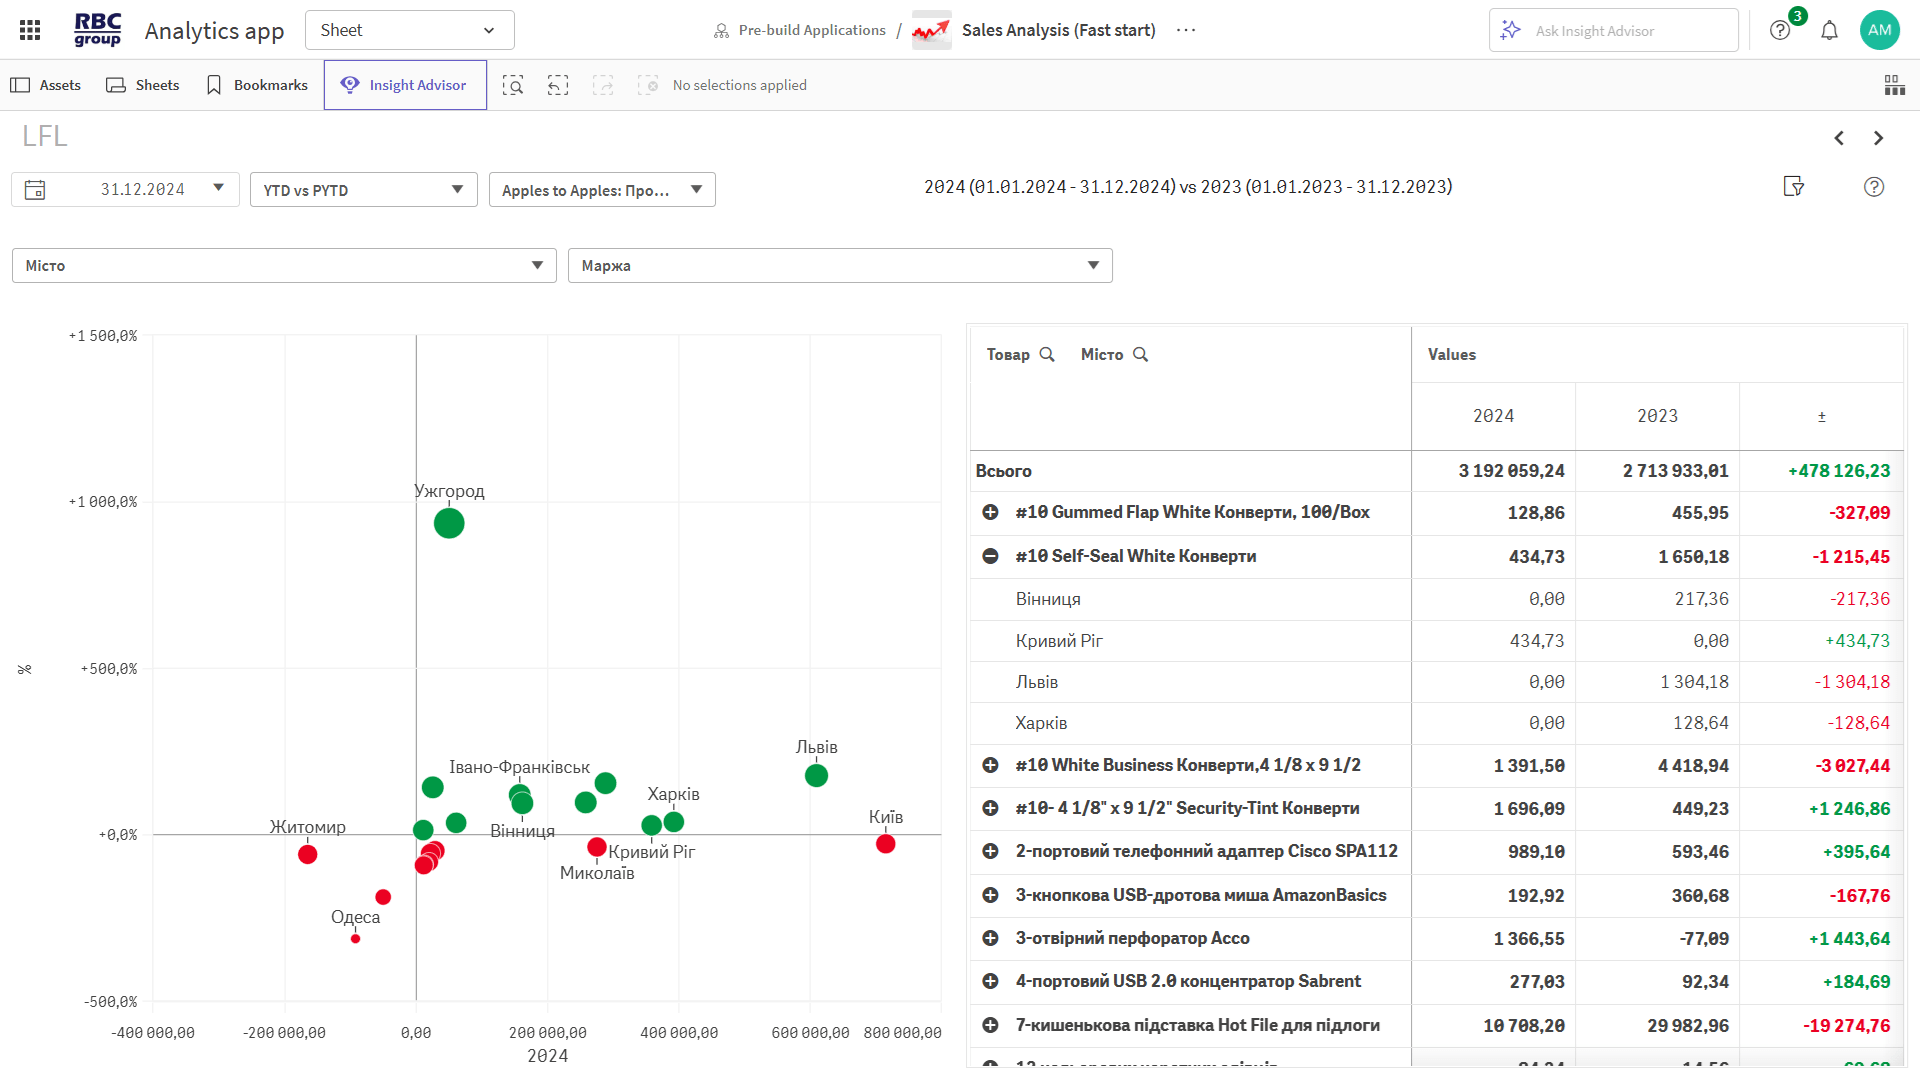Image resolution: width=1920 pixels, height=1080 pixels.
Task: Click the green Ужгород bubble in chart
Action: (449, 523)
